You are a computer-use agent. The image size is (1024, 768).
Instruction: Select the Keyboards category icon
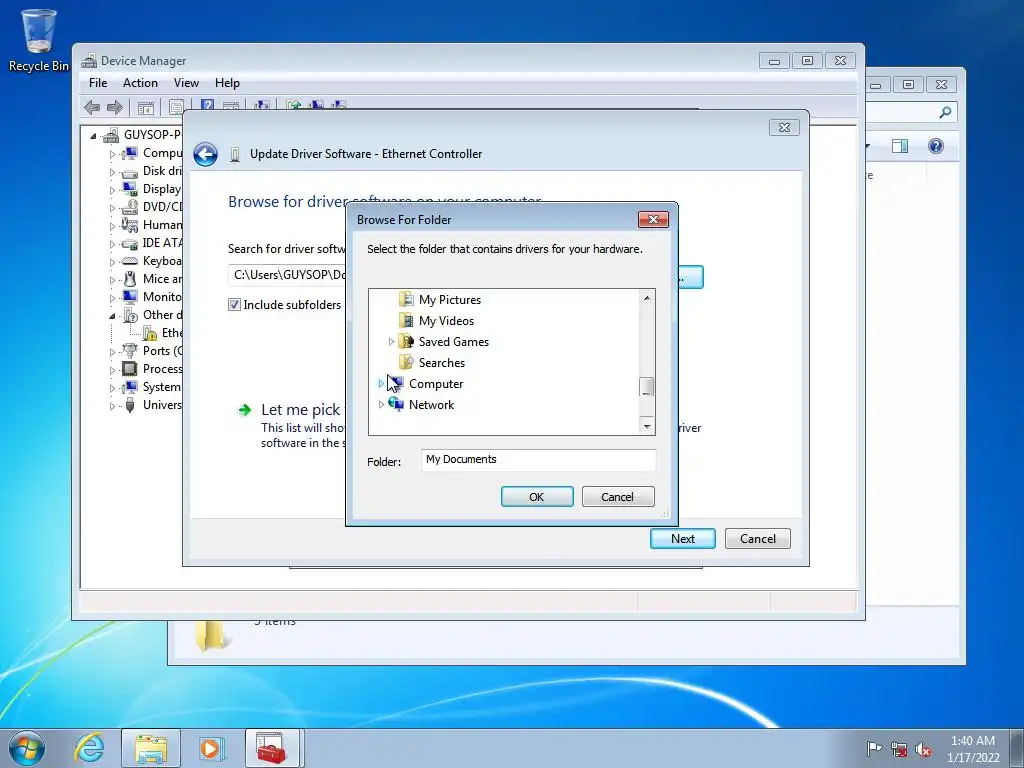click(130, 261)
